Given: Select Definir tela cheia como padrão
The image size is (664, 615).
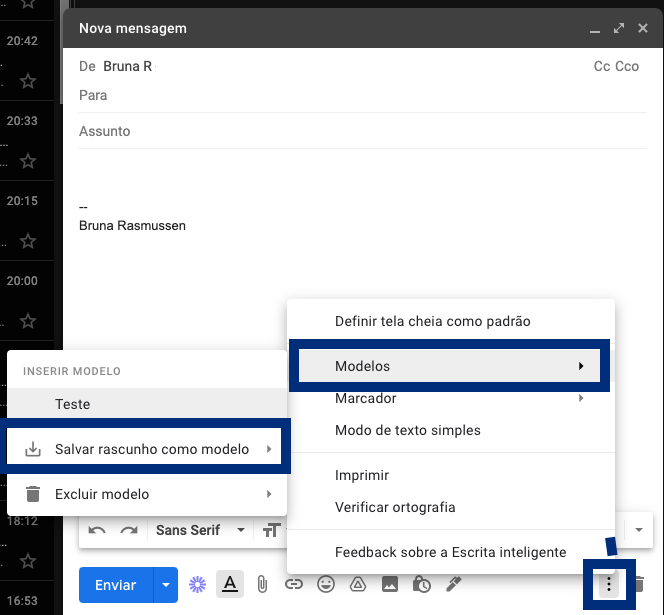Looking at the screenshot, I should click(x=451, y=321).
